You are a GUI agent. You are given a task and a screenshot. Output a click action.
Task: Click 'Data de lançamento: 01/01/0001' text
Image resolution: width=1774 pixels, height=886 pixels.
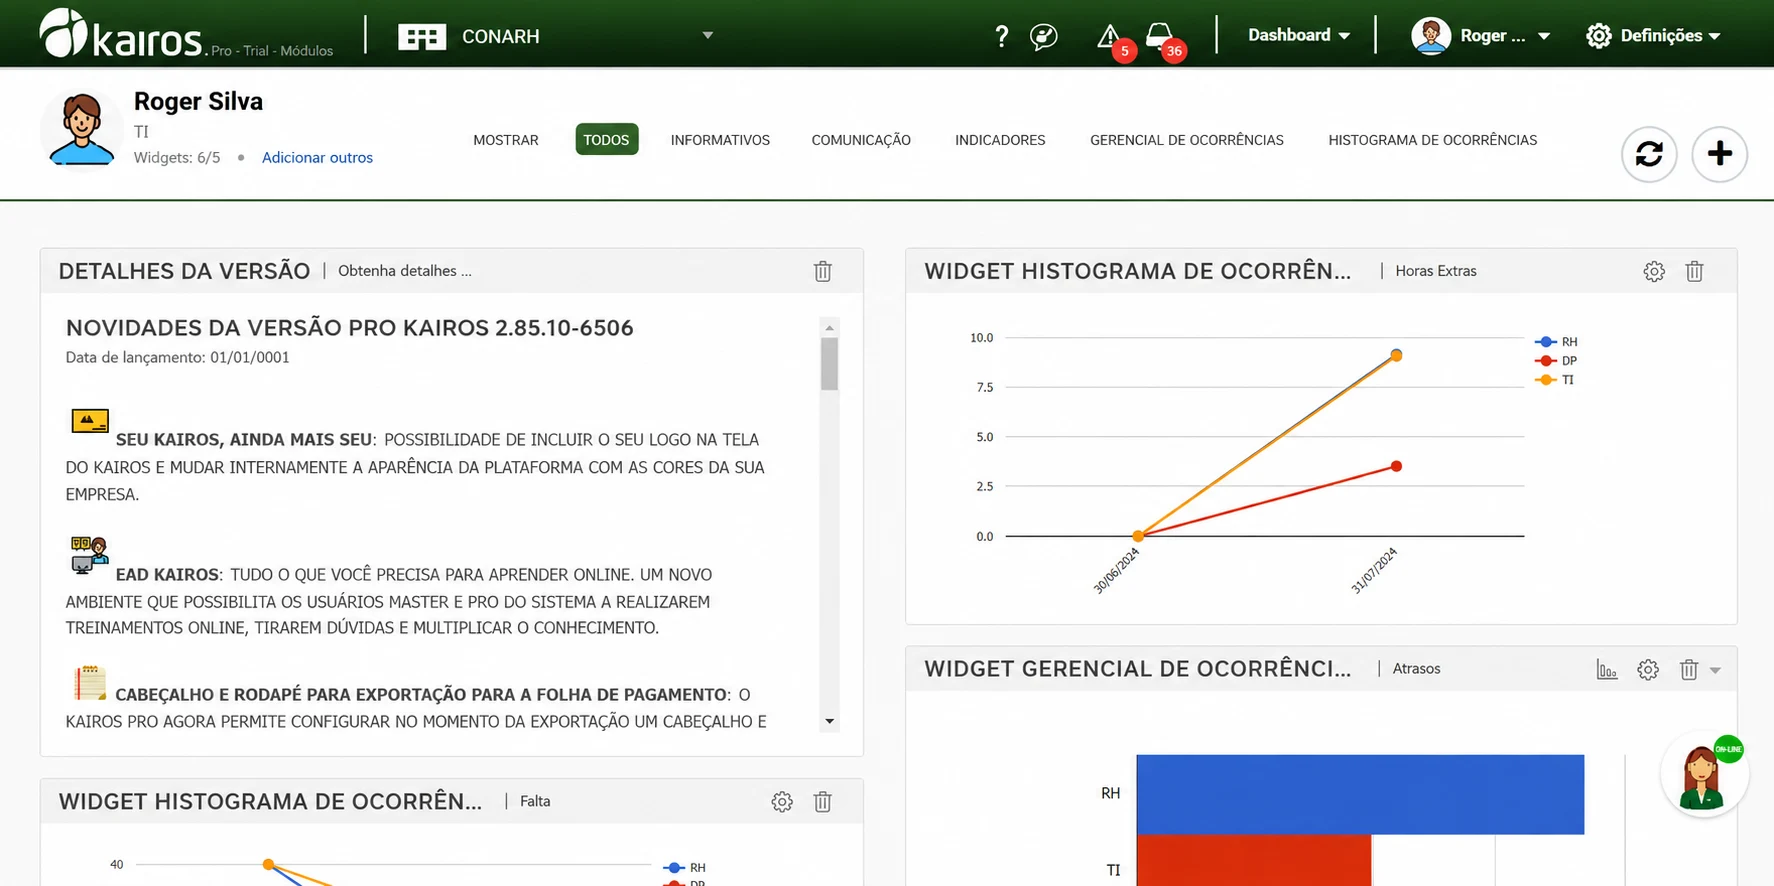178,357
